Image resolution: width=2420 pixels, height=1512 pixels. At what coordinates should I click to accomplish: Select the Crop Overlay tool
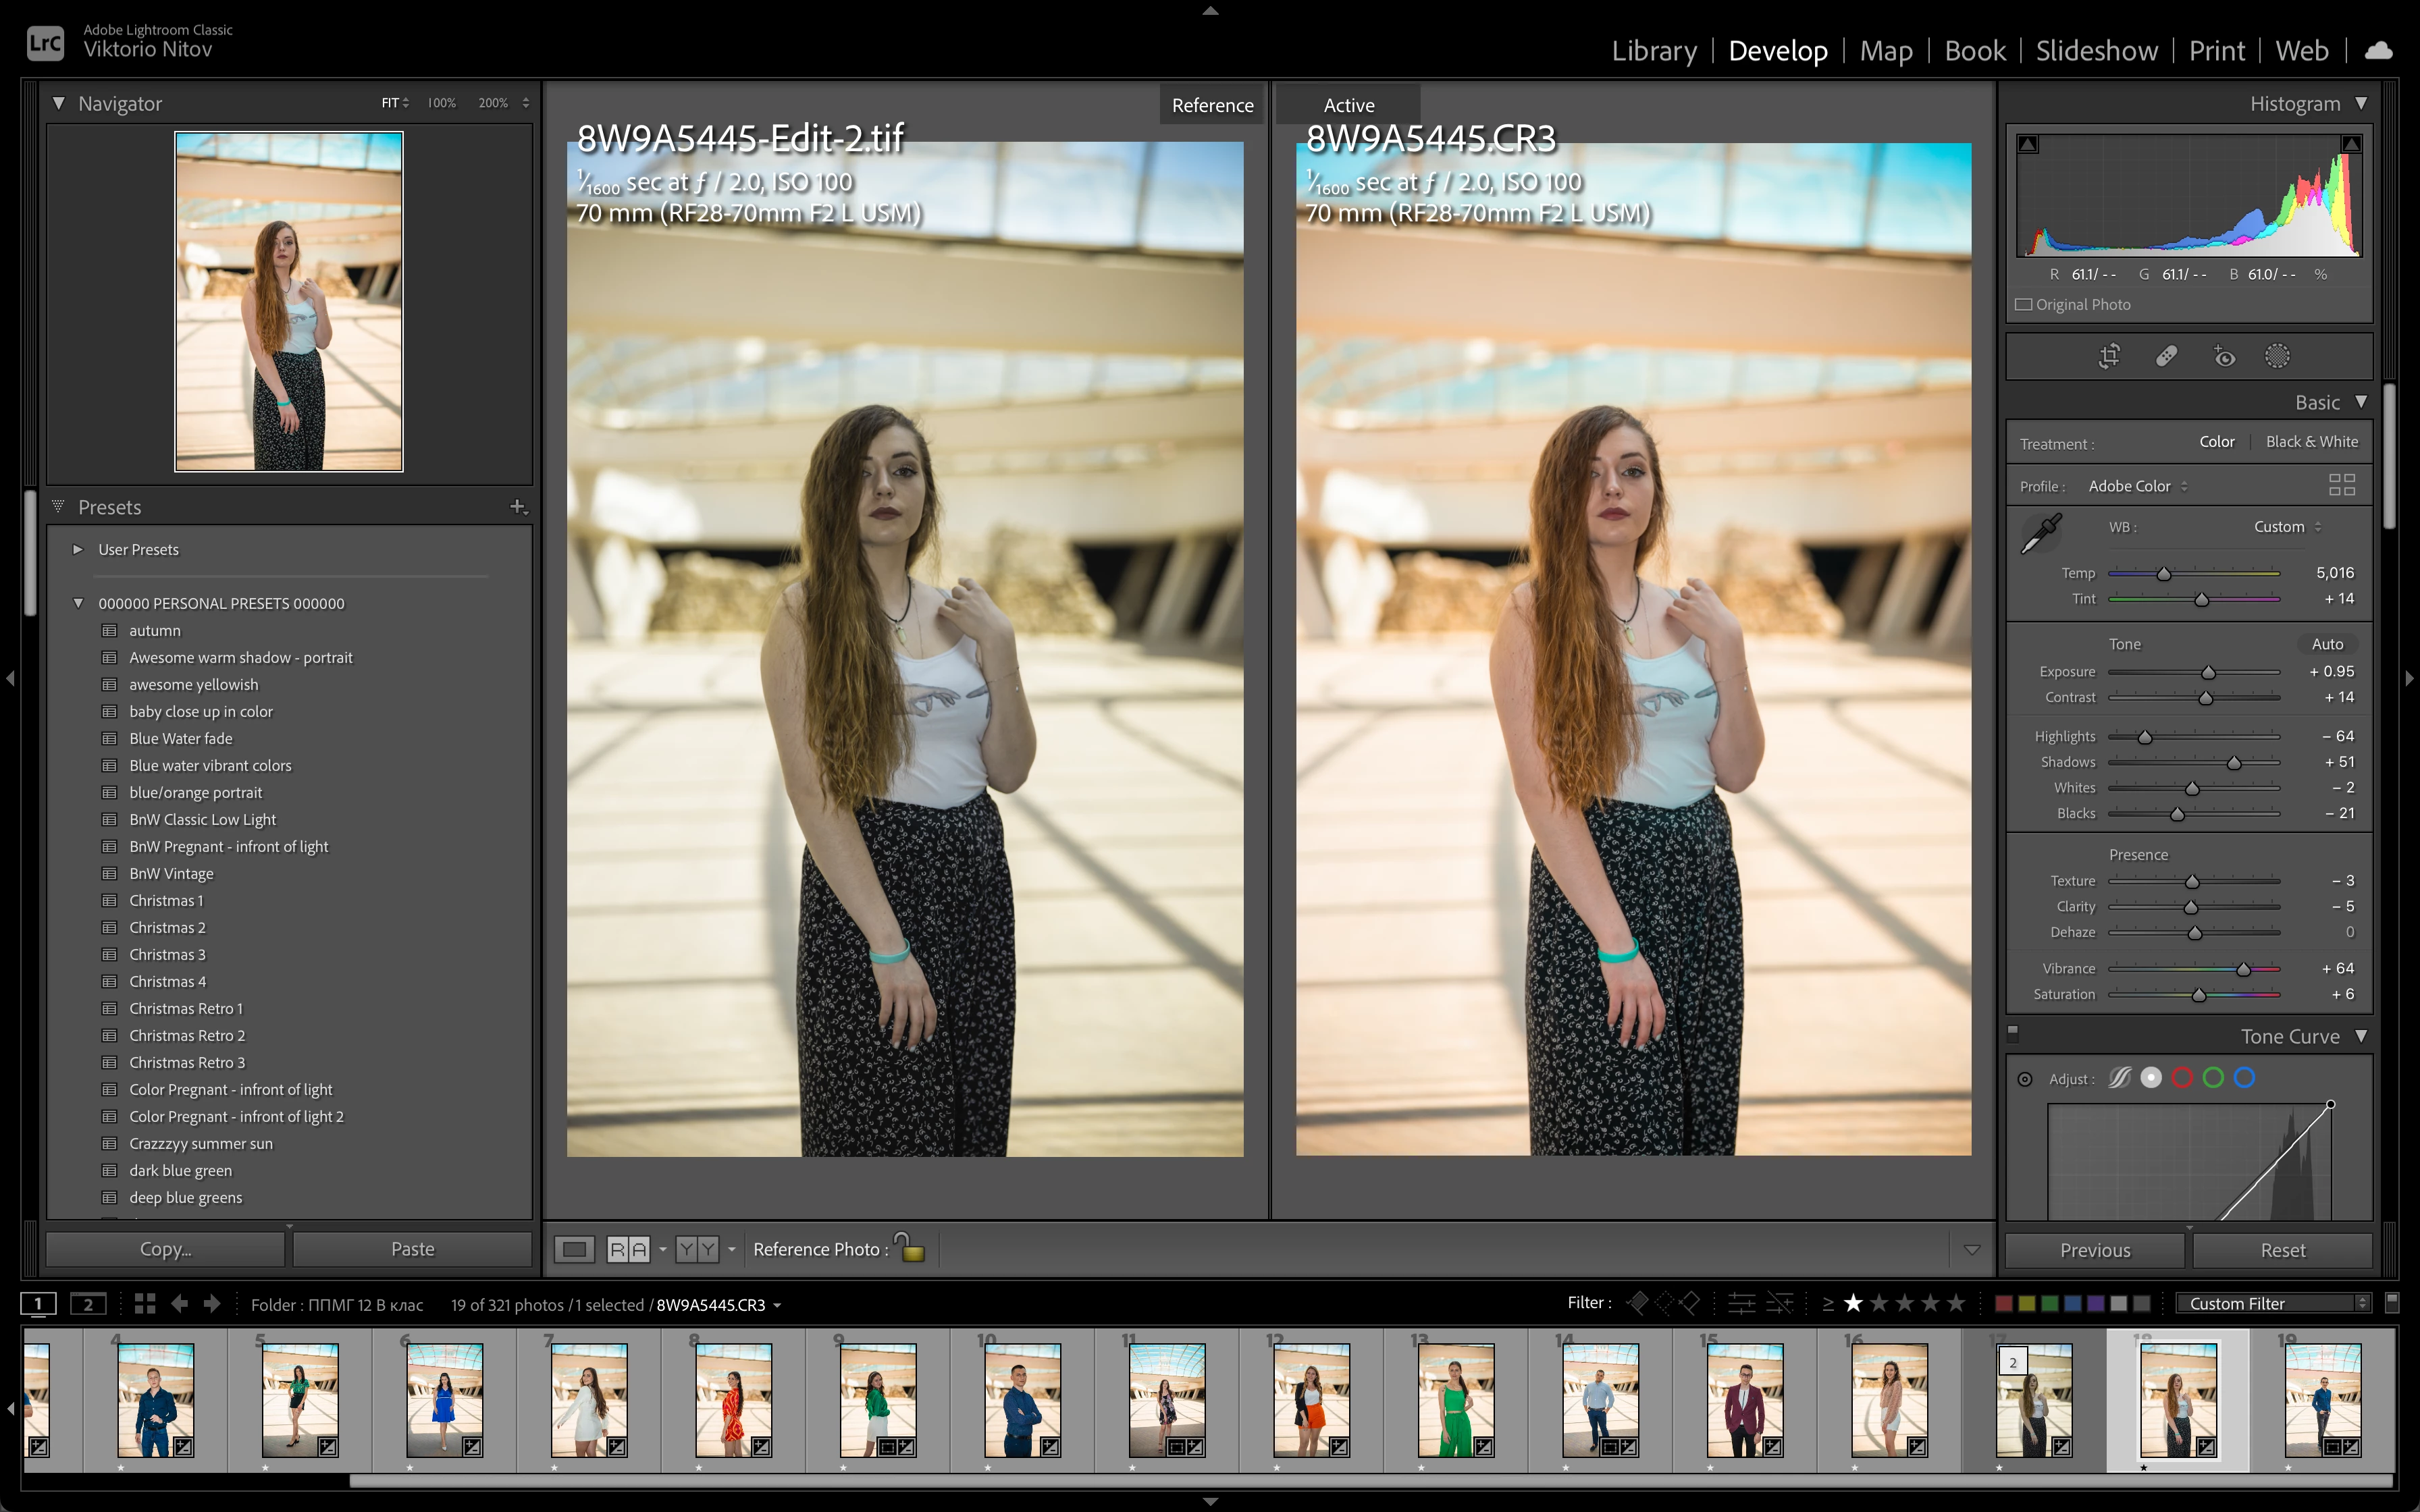coord(2109,356)
